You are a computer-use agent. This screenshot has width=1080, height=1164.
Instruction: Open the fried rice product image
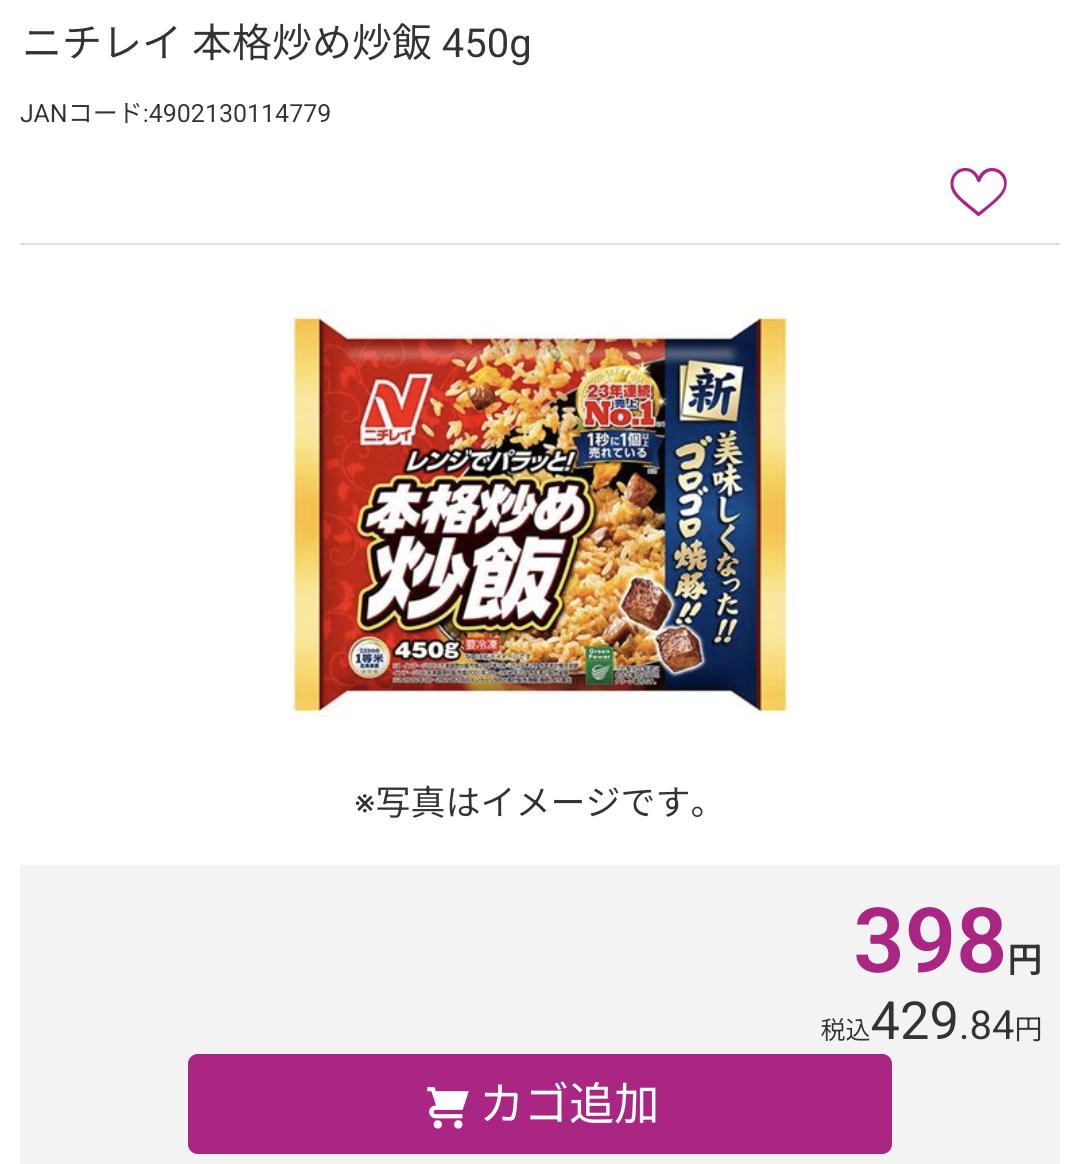[540, 515]
